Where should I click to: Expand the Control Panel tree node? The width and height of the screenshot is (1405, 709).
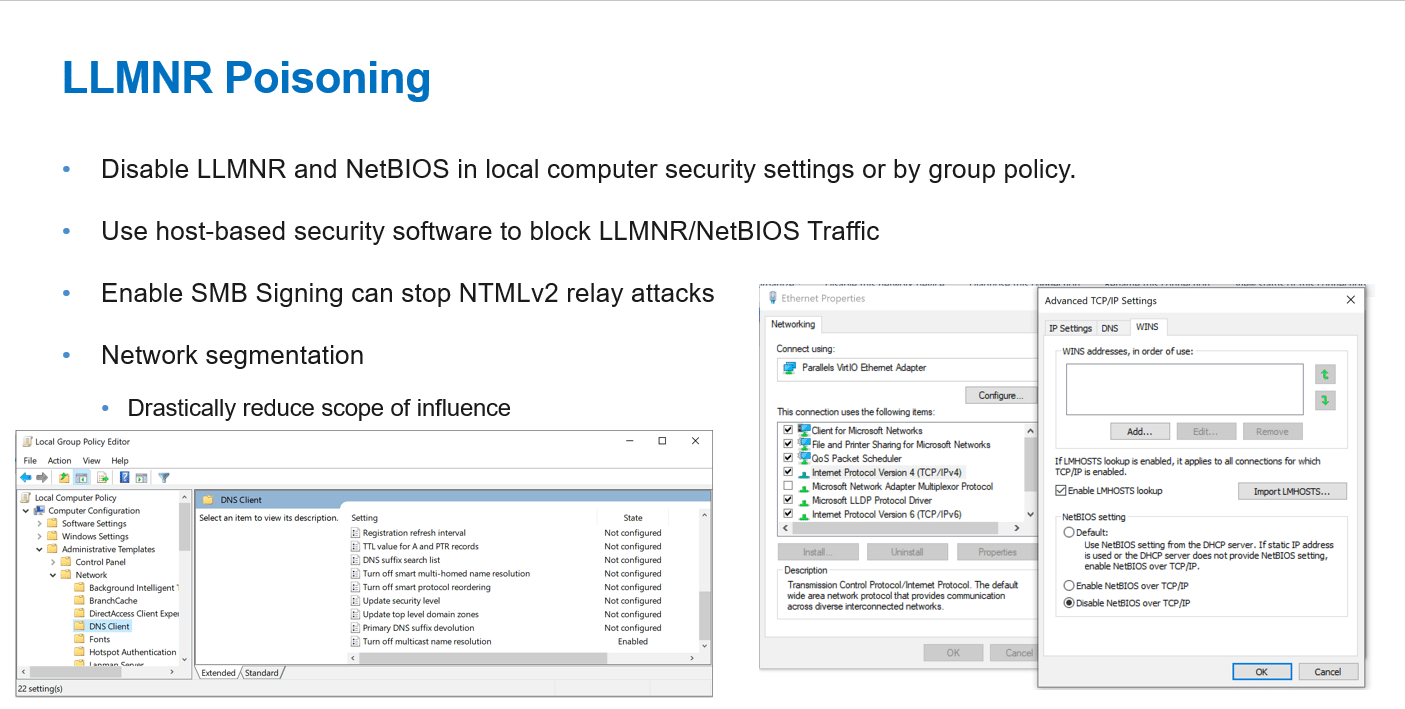[54, 562]
